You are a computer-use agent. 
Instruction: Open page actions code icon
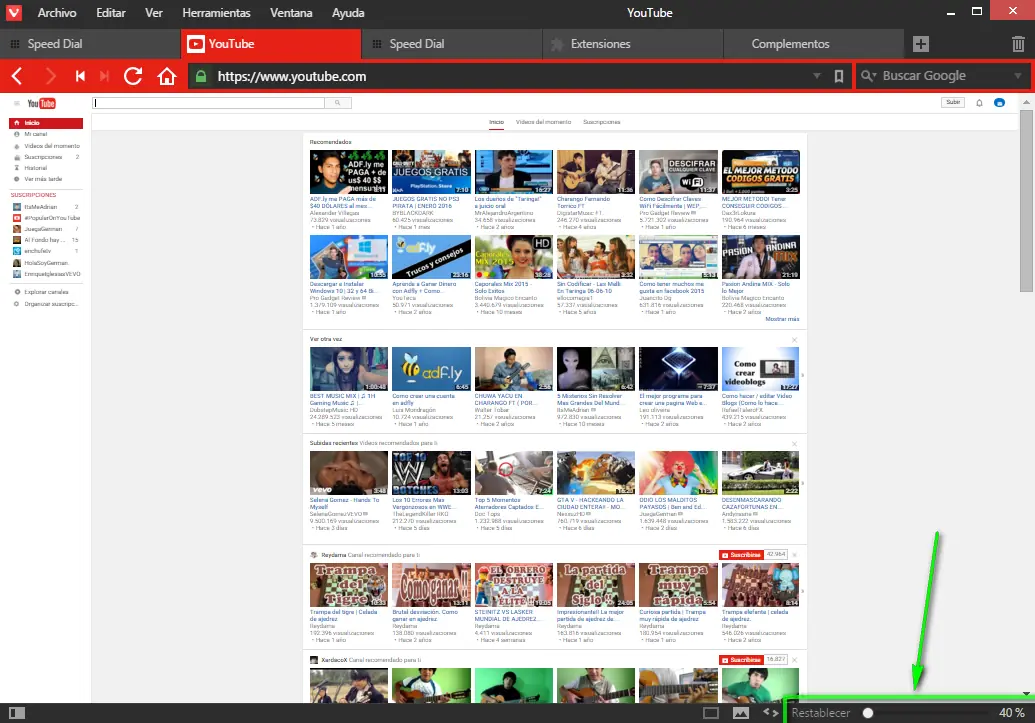click(x=770, y=713)
